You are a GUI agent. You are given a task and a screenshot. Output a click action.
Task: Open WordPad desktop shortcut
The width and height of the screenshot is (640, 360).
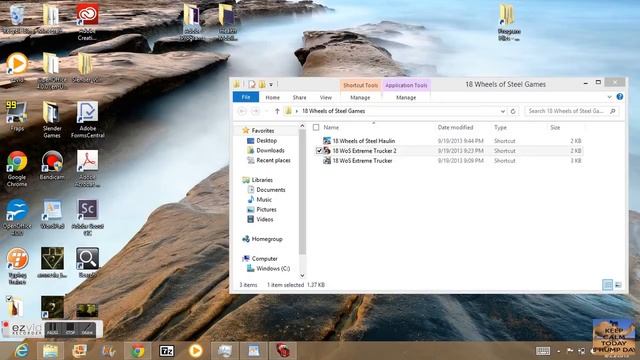click(x=52, y=214)
